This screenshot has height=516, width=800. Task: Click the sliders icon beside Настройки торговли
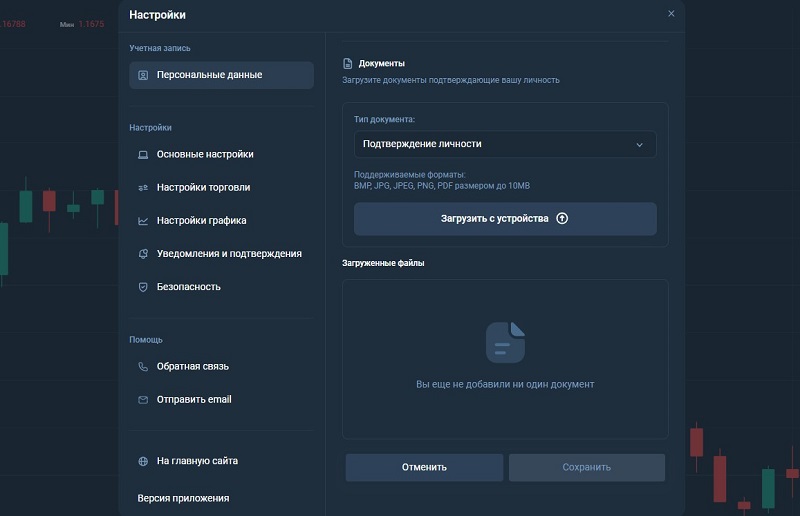[x=143, y=188]
